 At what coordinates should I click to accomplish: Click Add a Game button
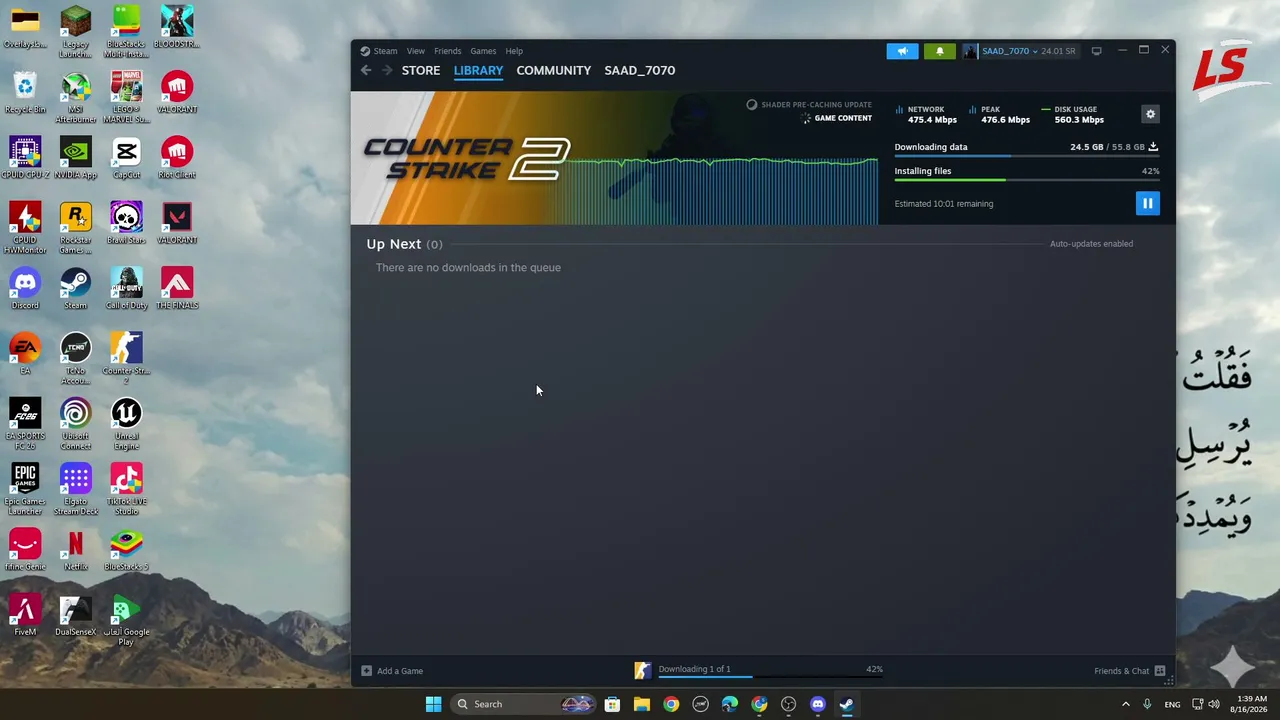[x=392, y=671]
